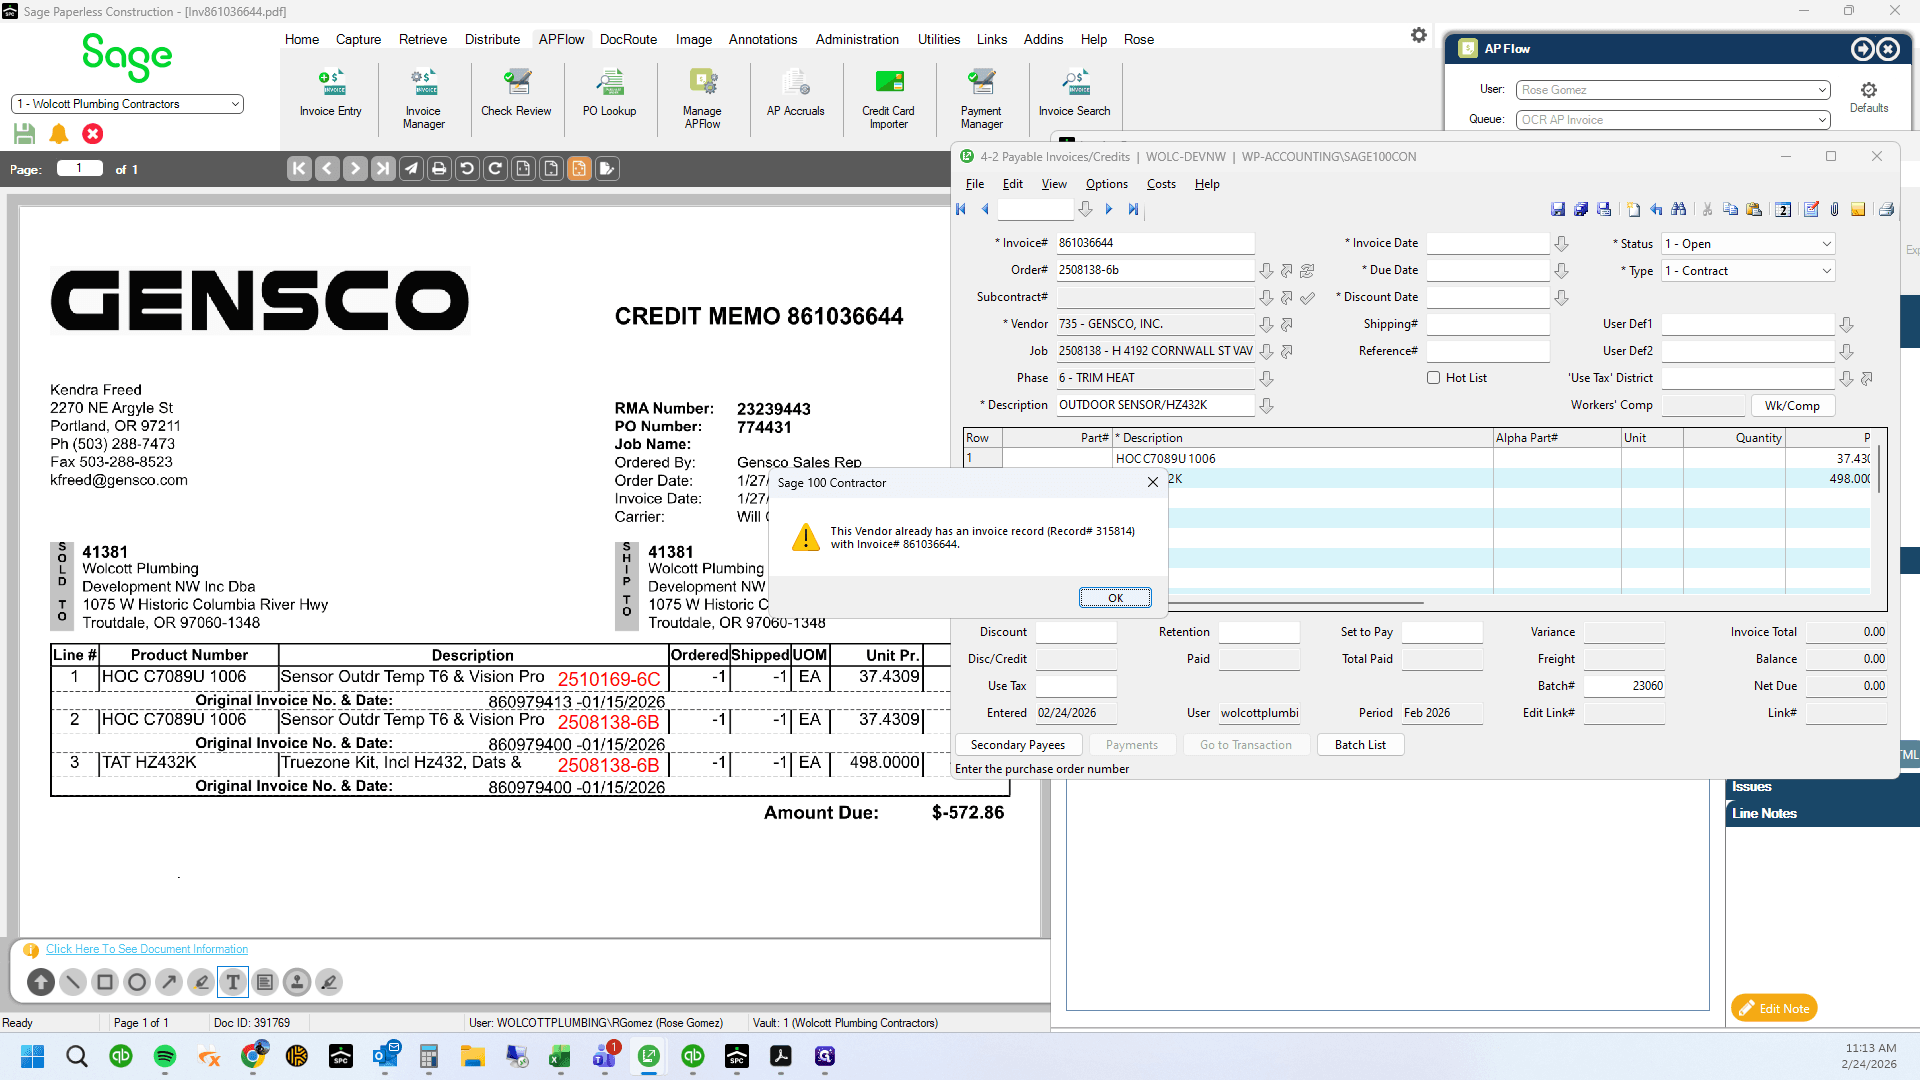Open File Explorer from the taskbar

point(473,1057)
